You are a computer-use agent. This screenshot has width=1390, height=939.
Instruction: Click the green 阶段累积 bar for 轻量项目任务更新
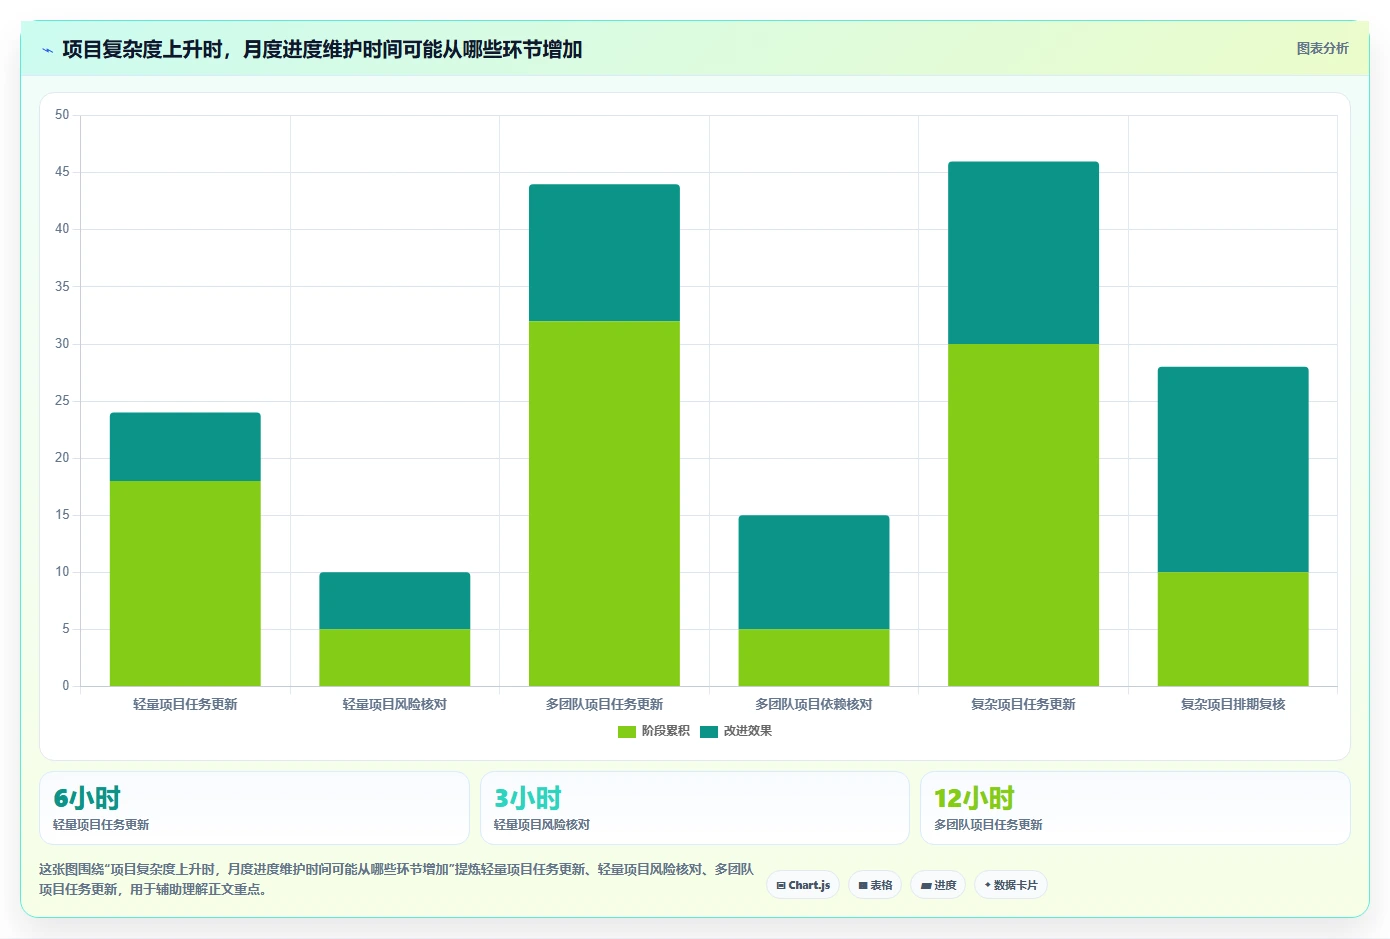(x=185, y=583)
